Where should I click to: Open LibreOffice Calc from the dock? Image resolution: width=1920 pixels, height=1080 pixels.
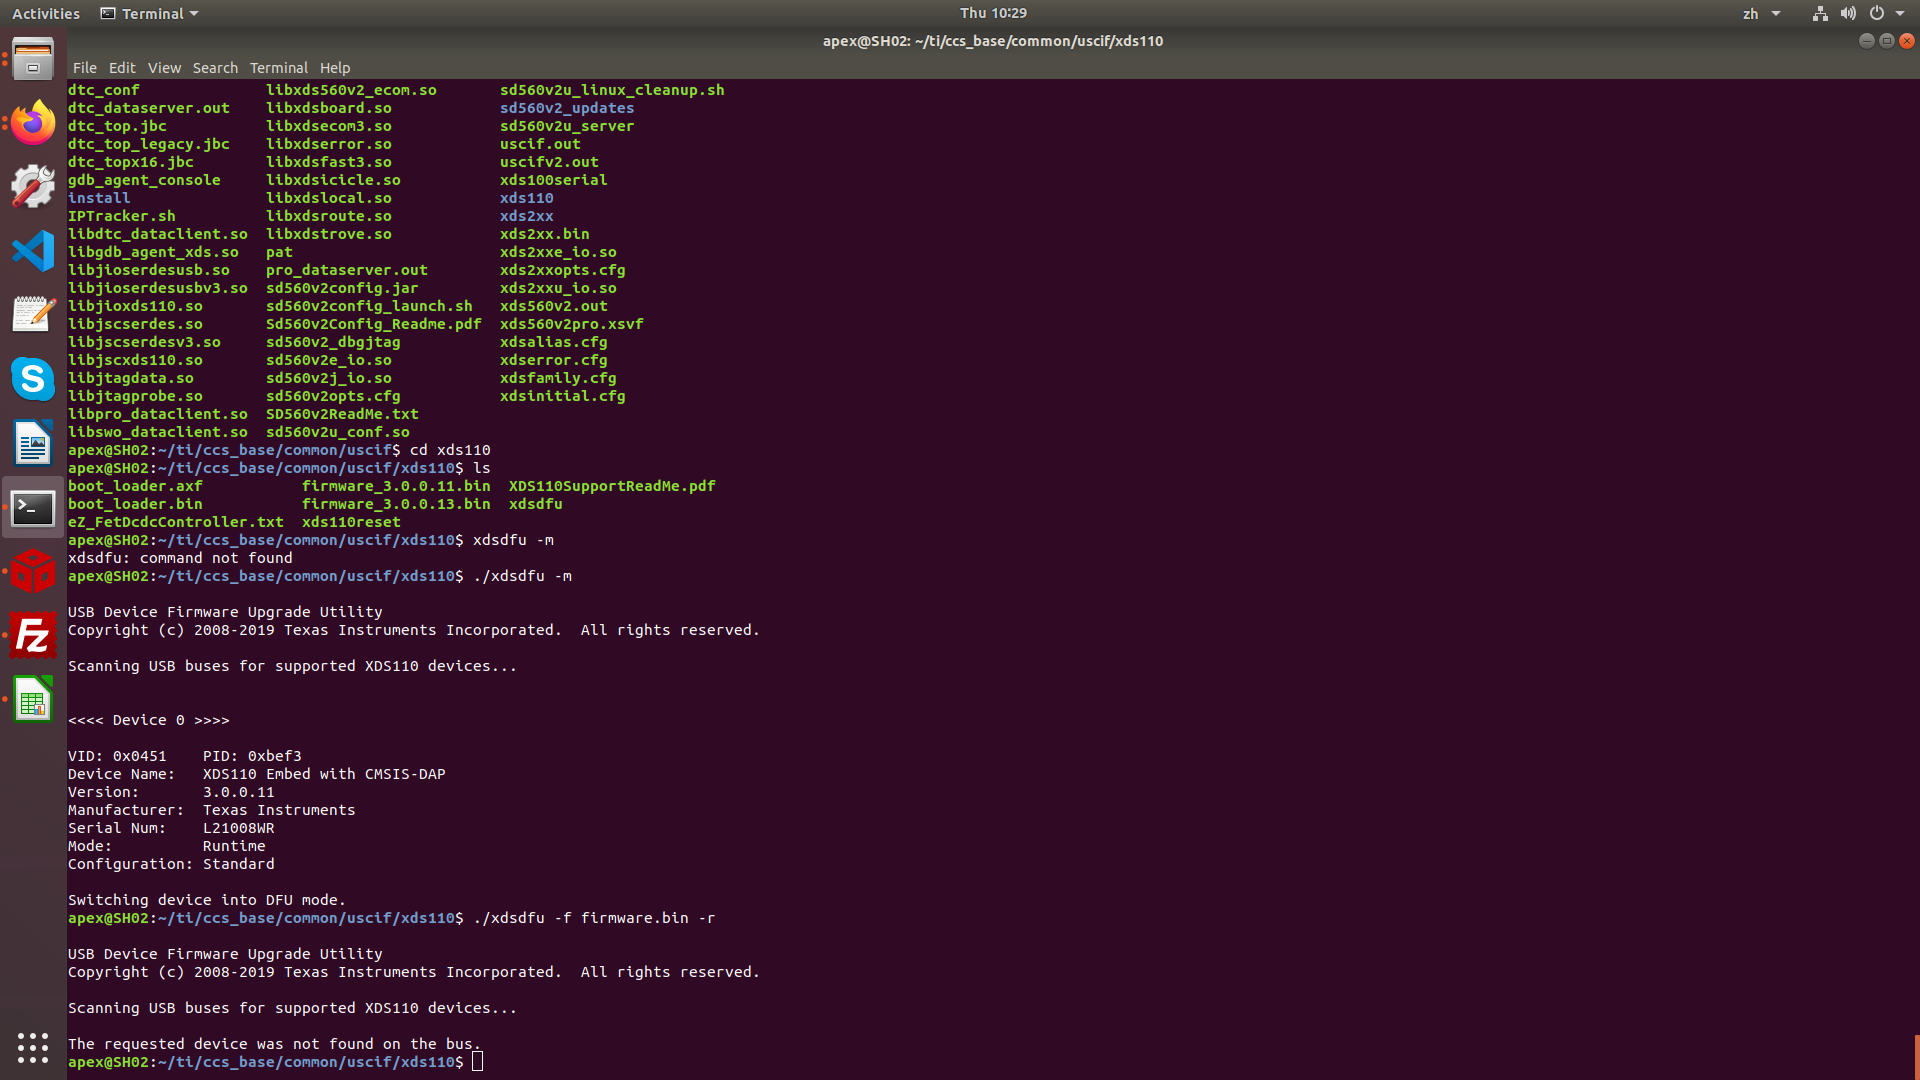(33, 699)
